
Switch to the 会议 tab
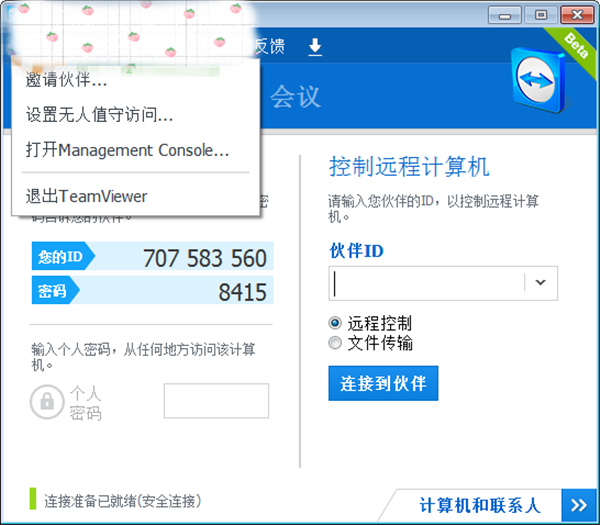(295, 96)
